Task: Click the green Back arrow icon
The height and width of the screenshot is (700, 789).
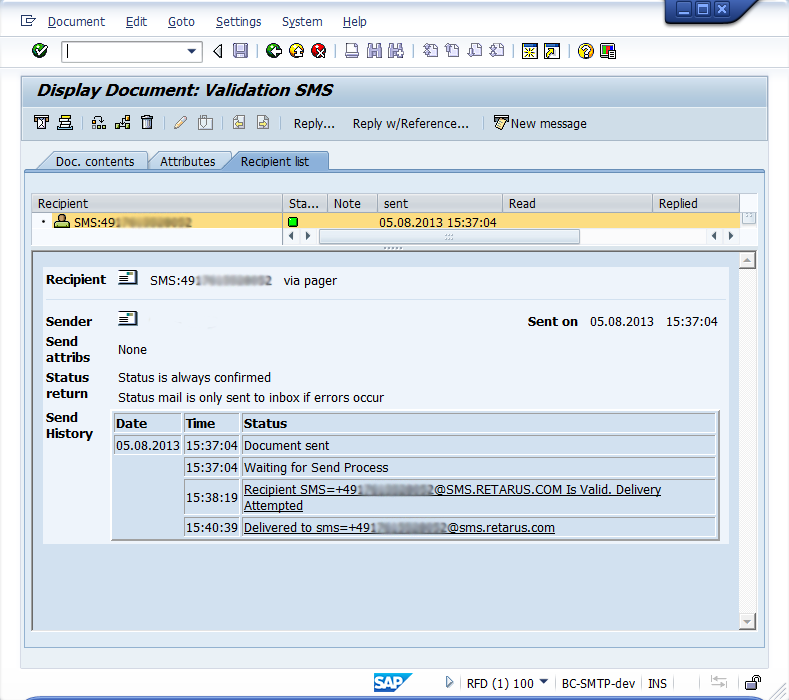Action: [274, 51]
